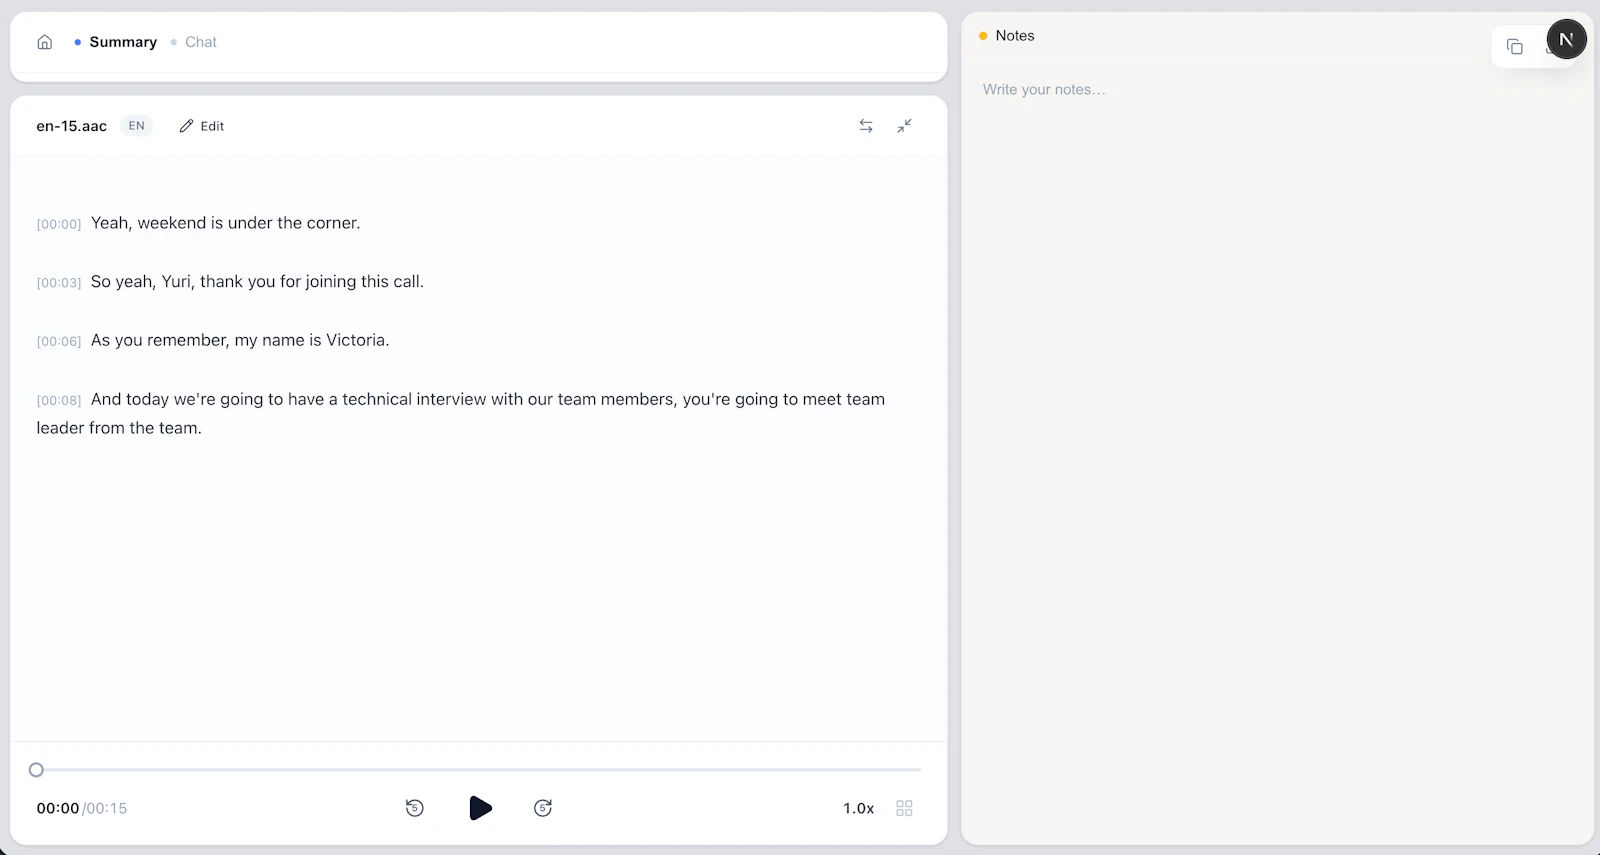Skip forward 5 seconds
The height and width of the screenshot is (855, 1600).
[543, 808]
